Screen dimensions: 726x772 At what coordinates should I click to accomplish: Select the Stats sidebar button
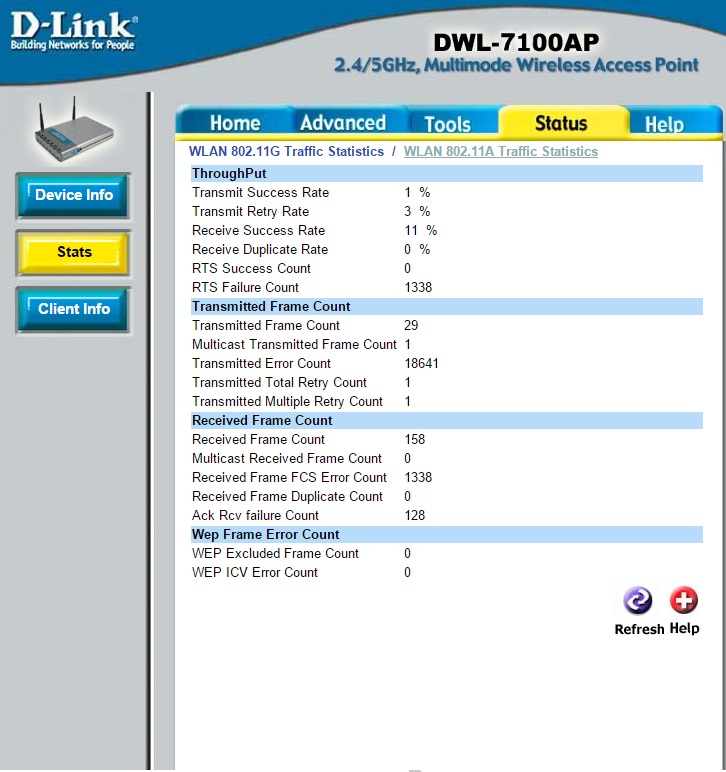coord(73,252)
